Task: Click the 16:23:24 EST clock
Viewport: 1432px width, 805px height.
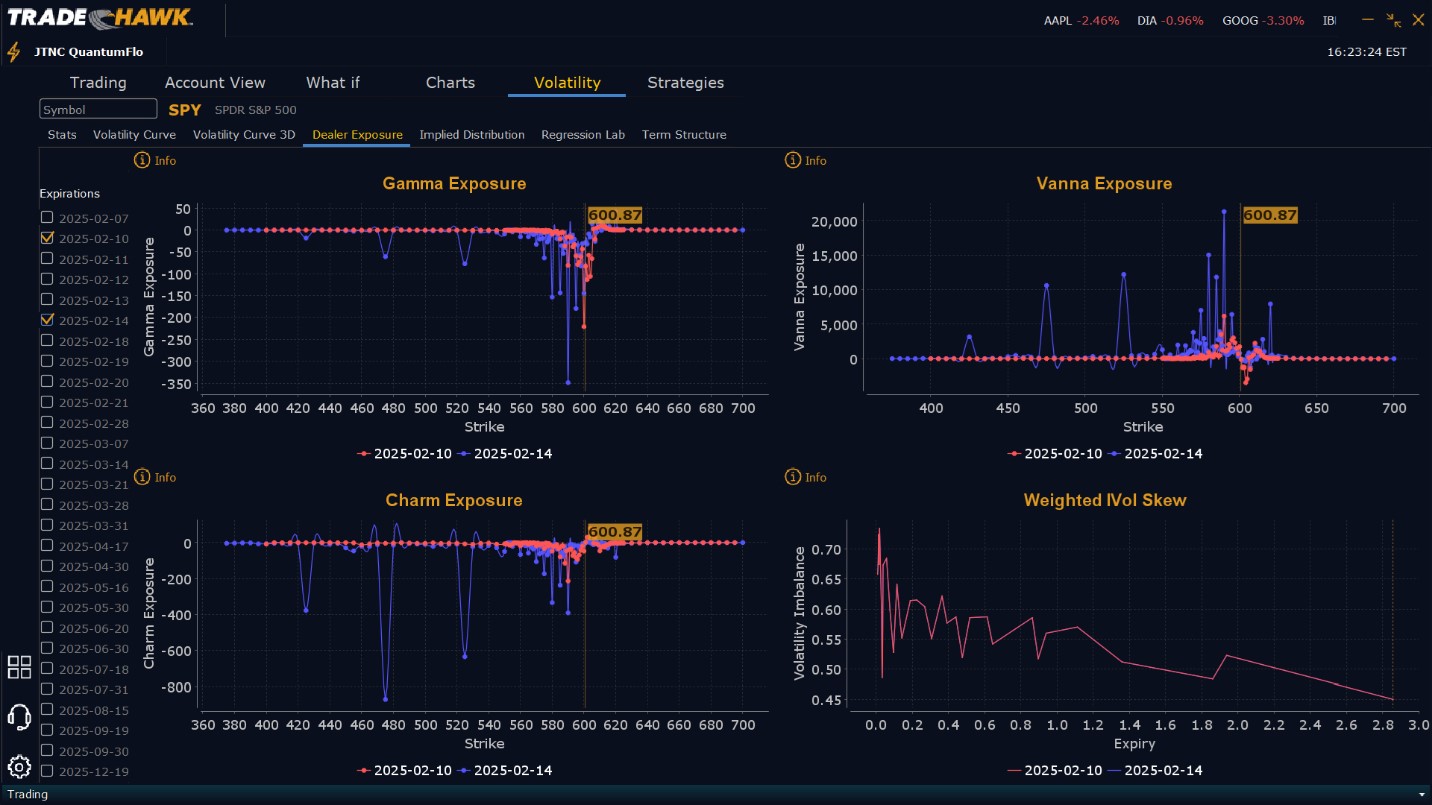Action: click(x=1367, y=51)
